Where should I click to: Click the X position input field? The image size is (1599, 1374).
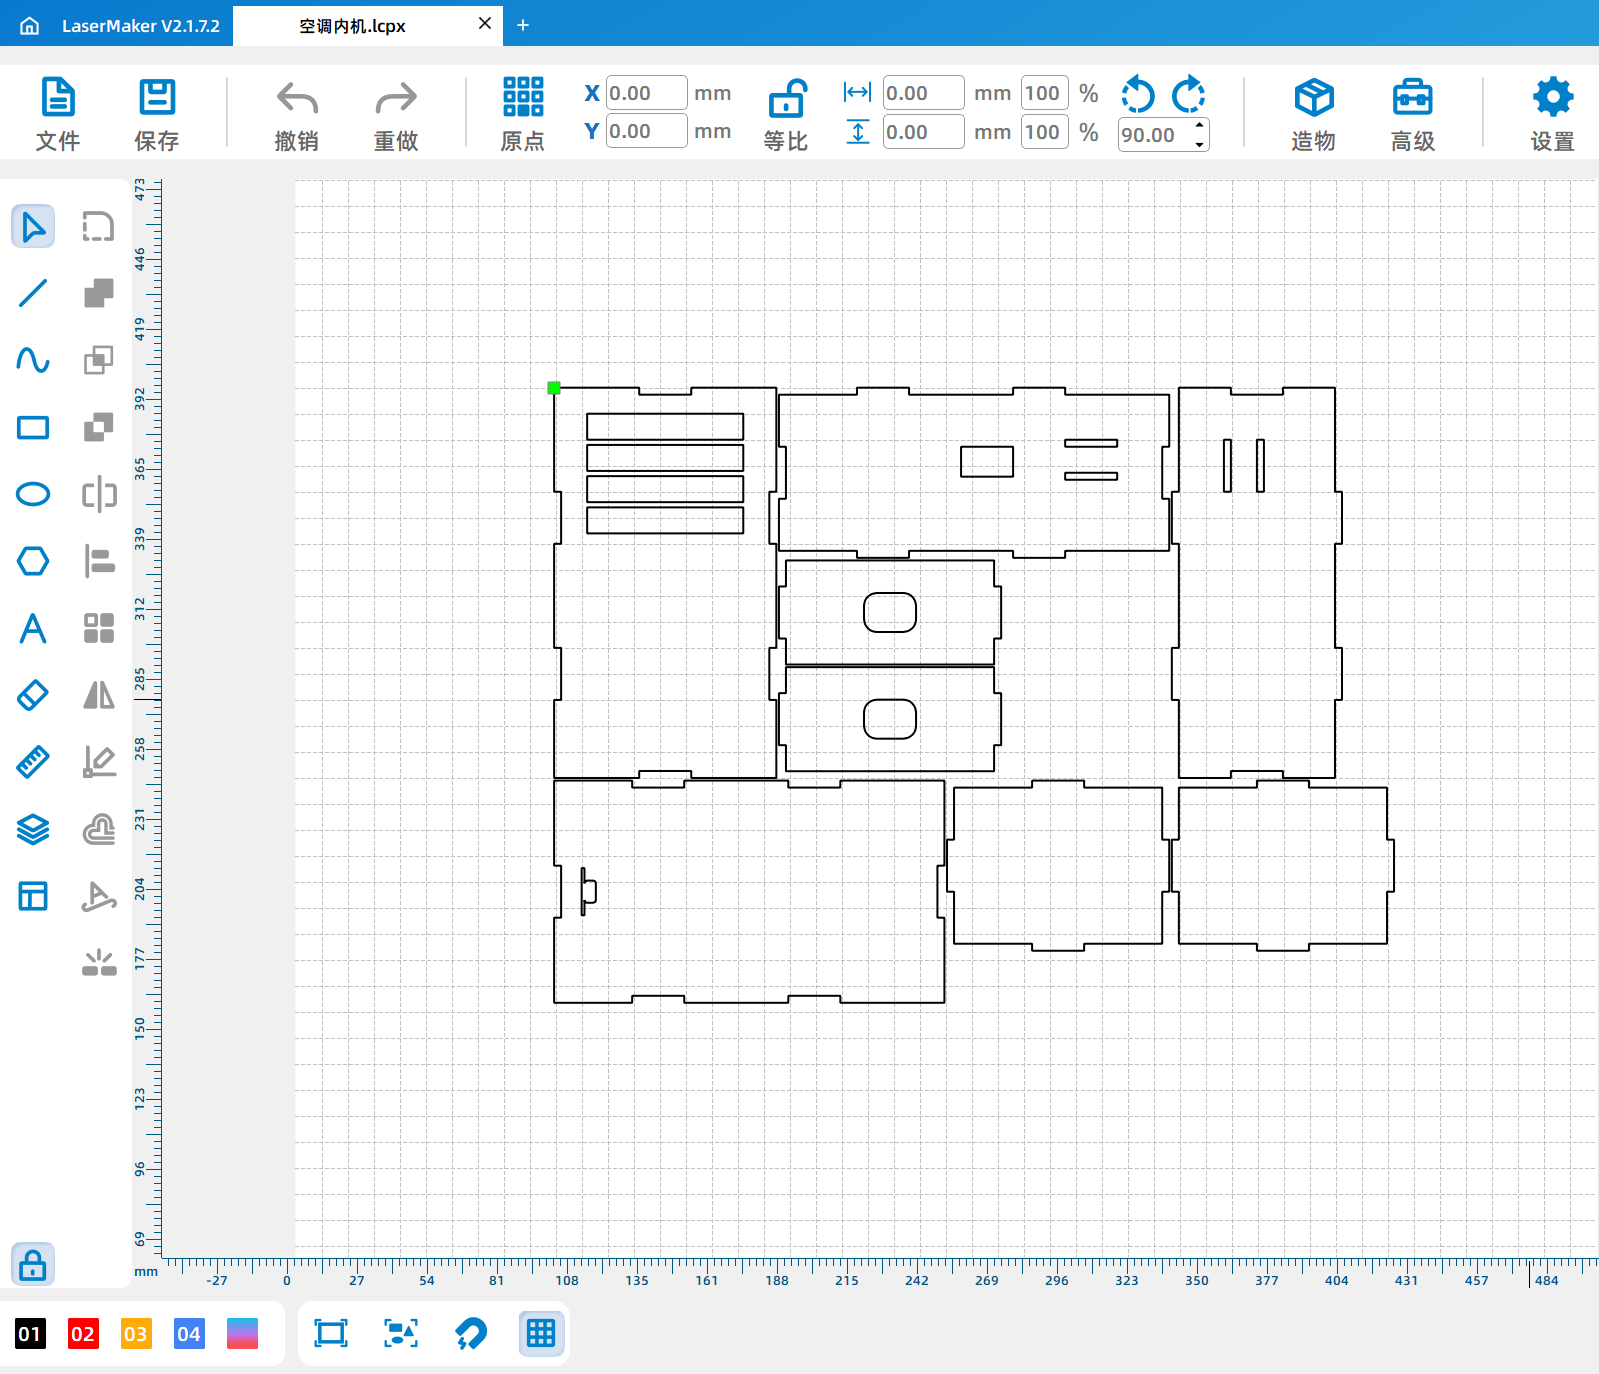pos(646,93)
